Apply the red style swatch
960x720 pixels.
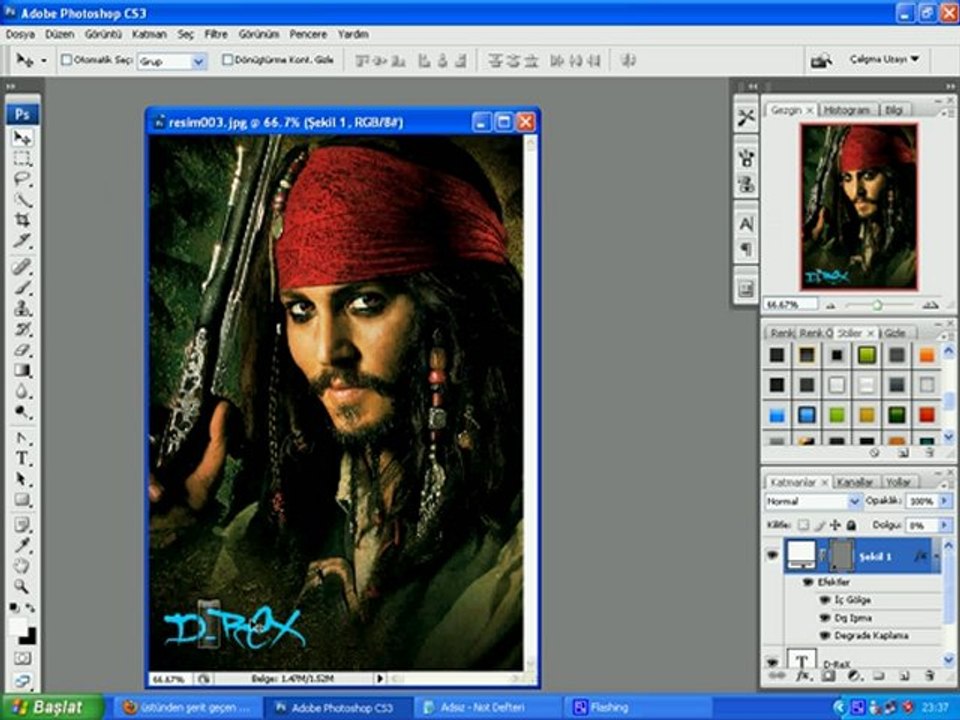(927, 415)
